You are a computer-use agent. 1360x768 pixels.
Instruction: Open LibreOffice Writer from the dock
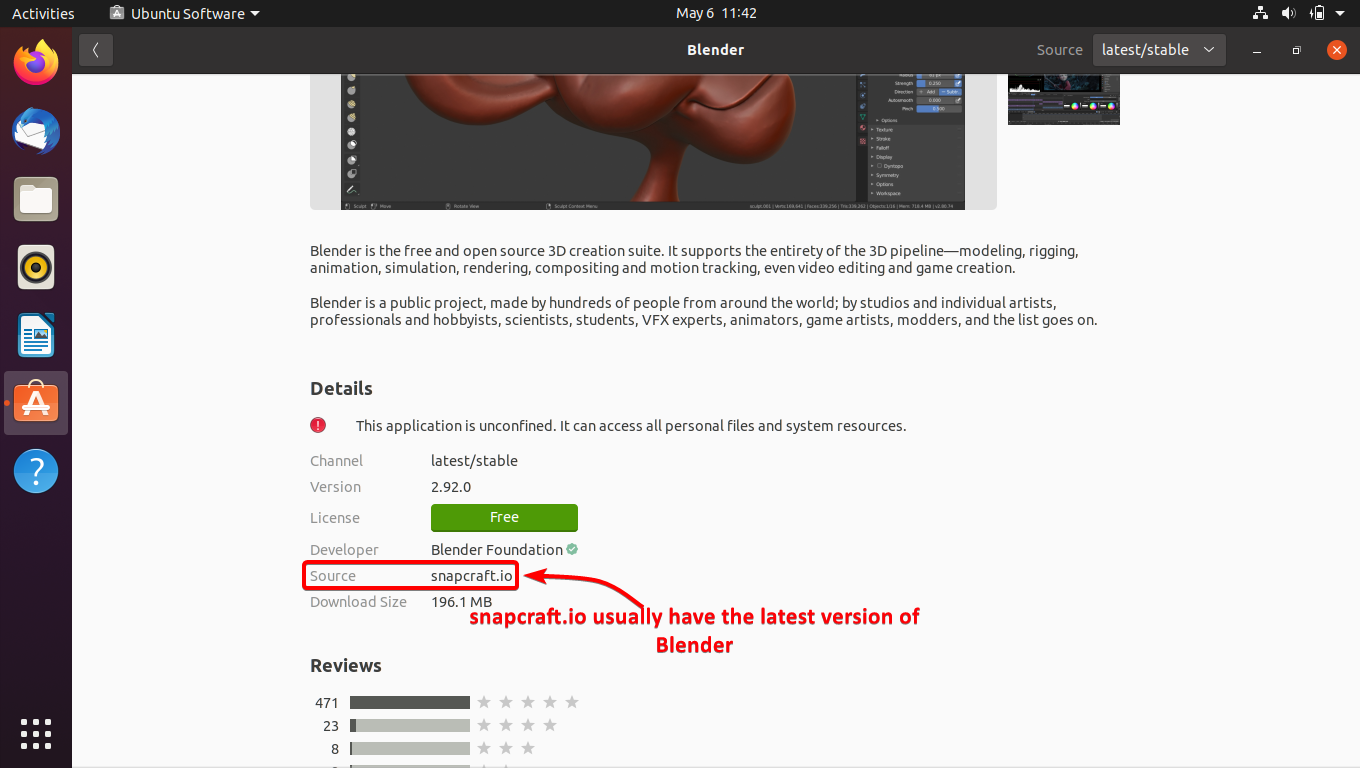(x=35, y=335)
